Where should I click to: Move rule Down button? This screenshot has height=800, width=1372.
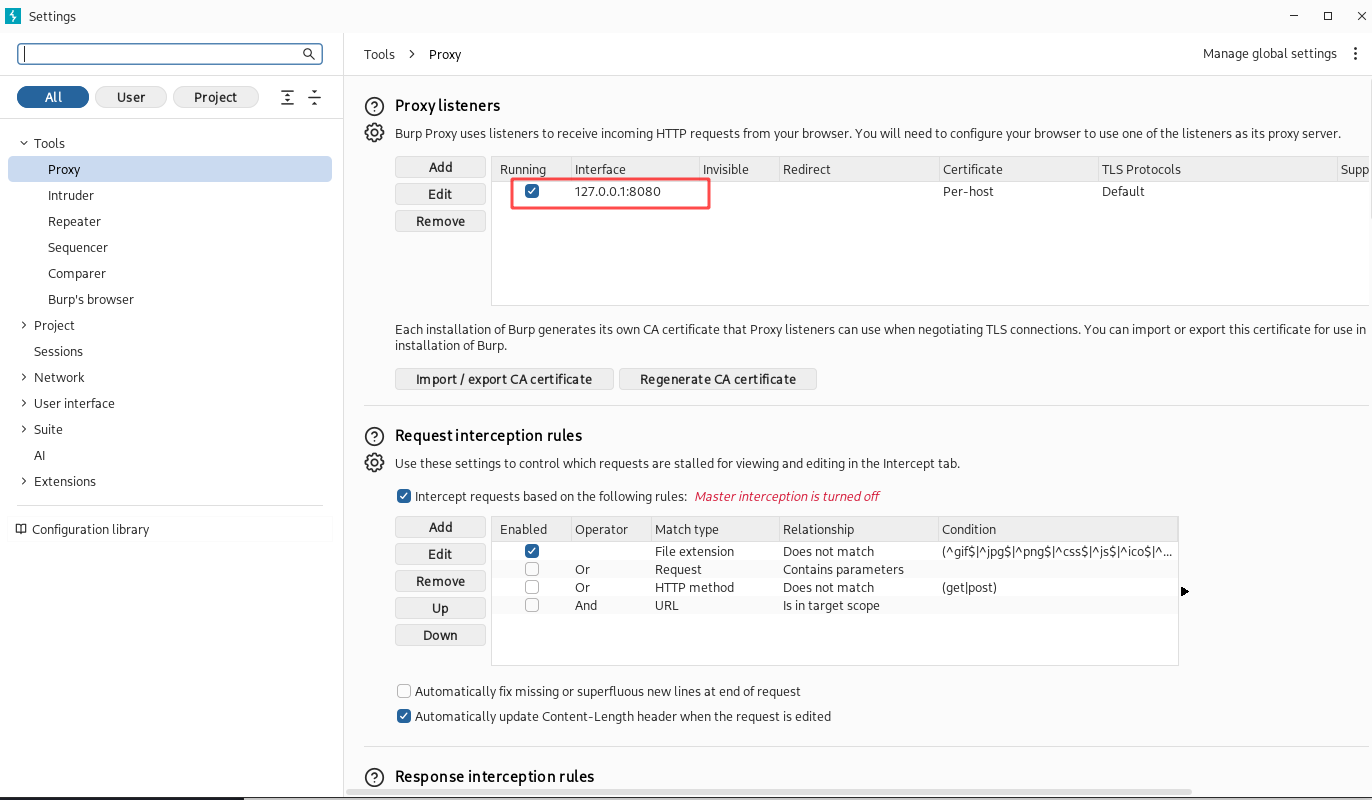(440, 635)
